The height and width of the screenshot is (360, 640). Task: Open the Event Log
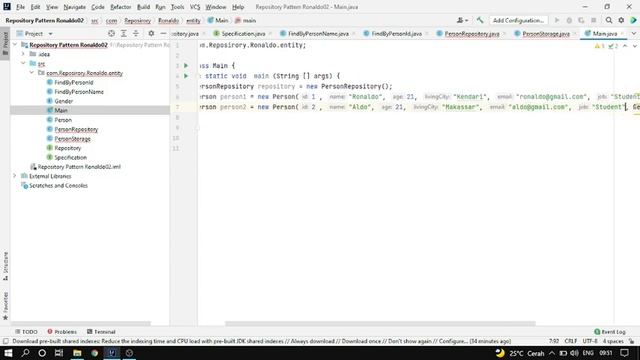pyautogui.click(x=610, y=332)
